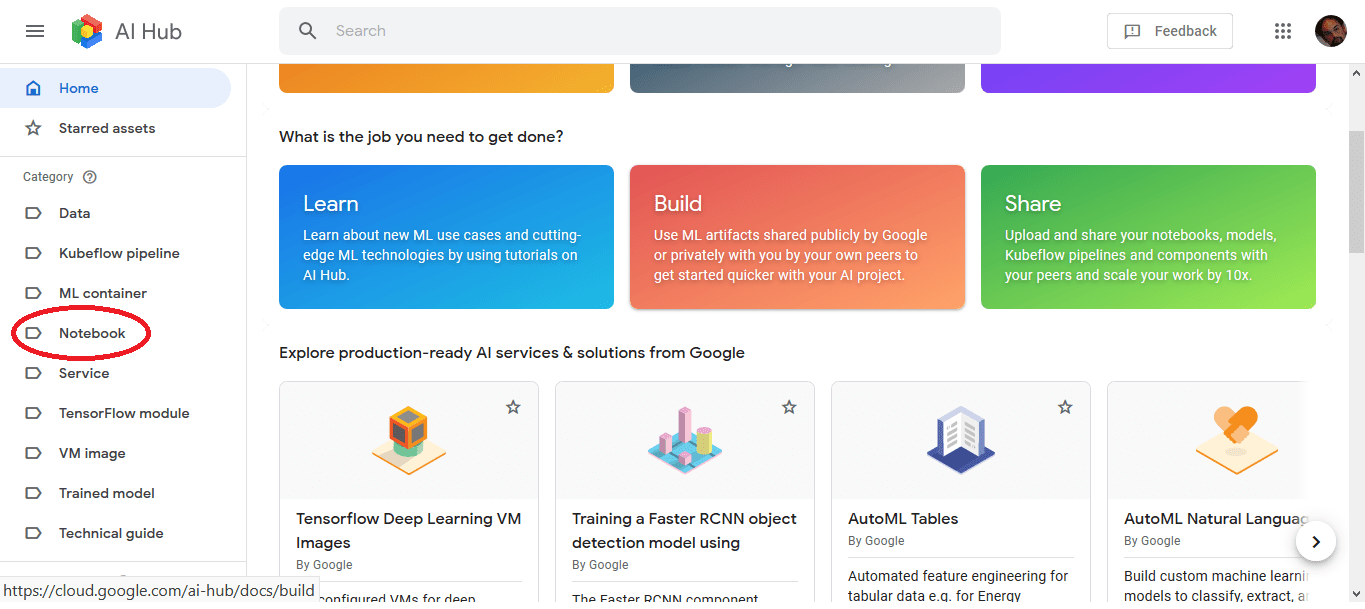Click the AutoML Tables building illustration
This screenshot has width=1365, height=609.
point(961,439)
